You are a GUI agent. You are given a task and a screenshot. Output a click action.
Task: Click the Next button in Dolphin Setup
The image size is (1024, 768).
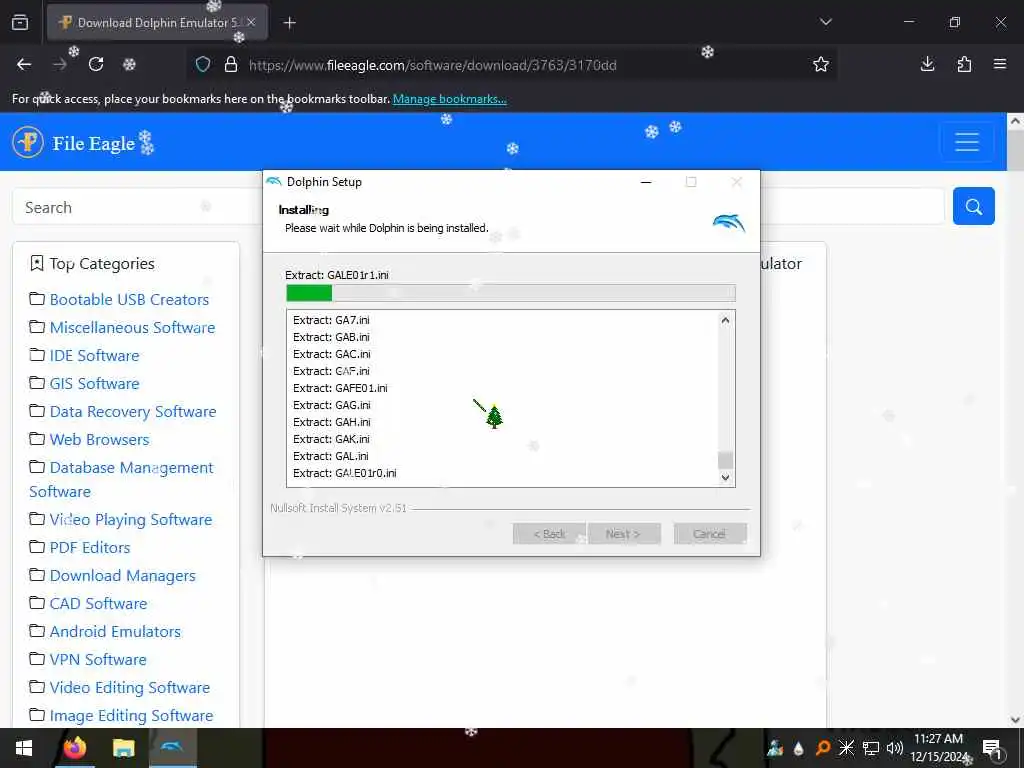pyautogui.click(x=624, y=534)
